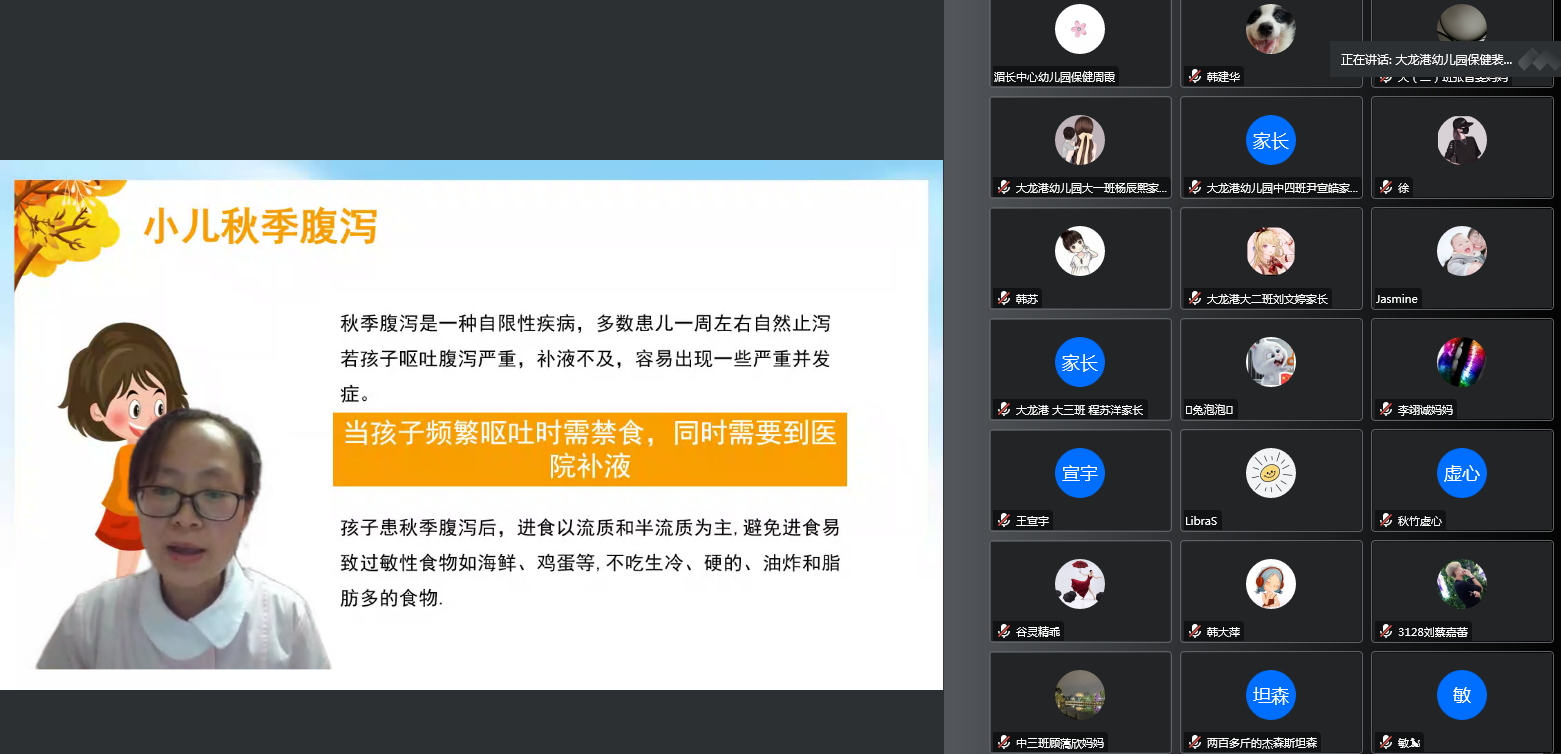This screenshot has height=754, width=1561.
Task: Select the headphone girl avatar of 韩大萍
Action: click(1271, 584)
